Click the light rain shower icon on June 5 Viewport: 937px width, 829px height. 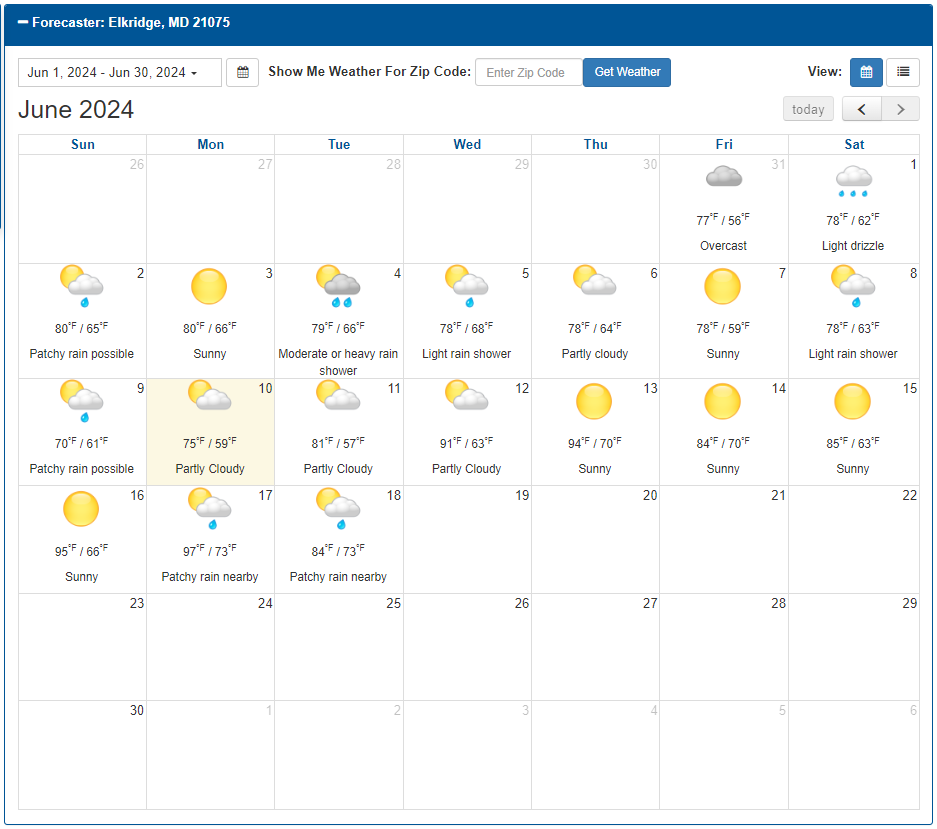tap(467, 286)
